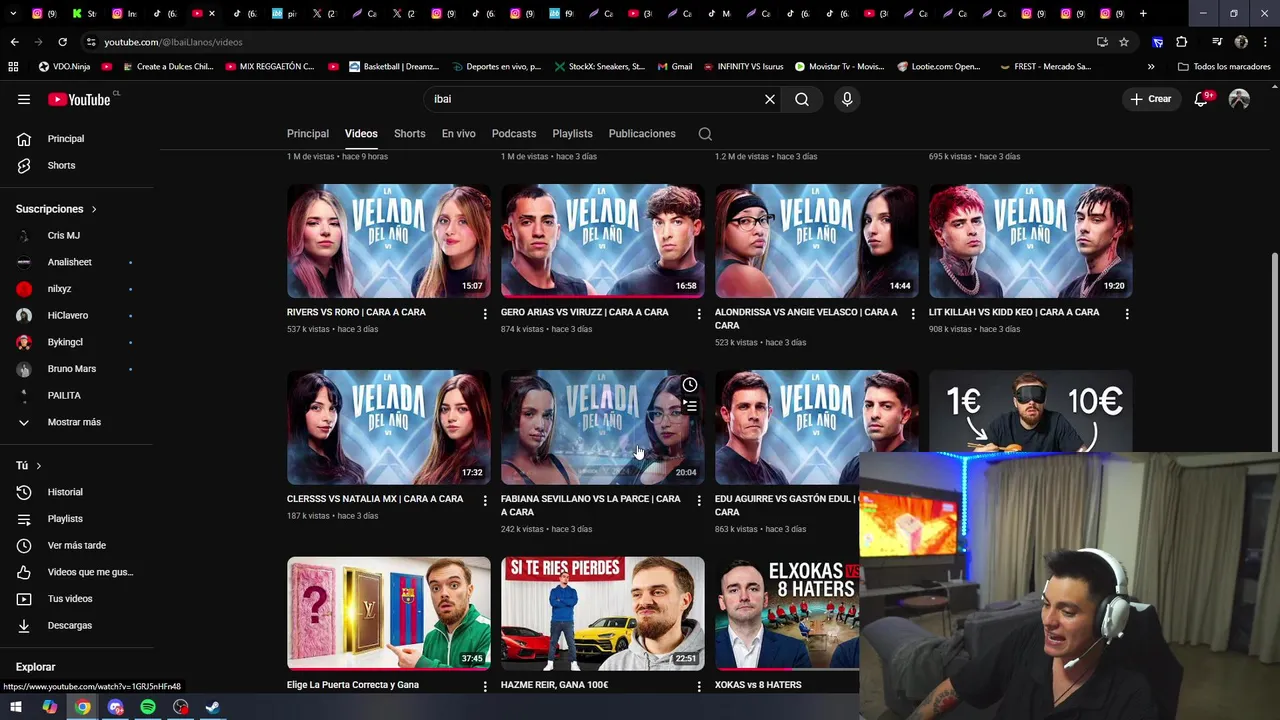This screenshot has height=720, width=1280.
Task: Open Rivers vs Roro thumbnail
Action: (389, 241)
